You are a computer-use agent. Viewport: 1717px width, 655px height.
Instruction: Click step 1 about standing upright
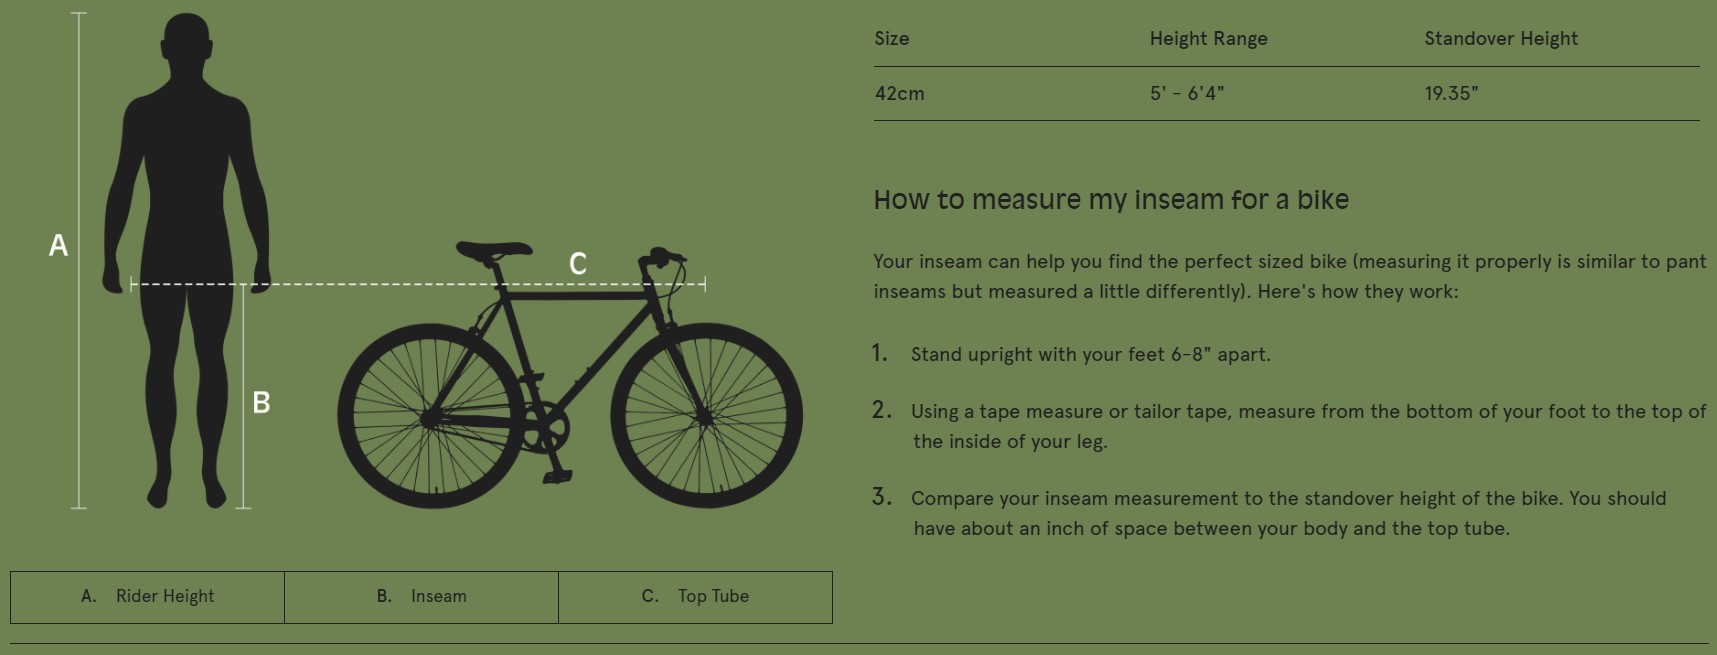tap(1090, 355)
